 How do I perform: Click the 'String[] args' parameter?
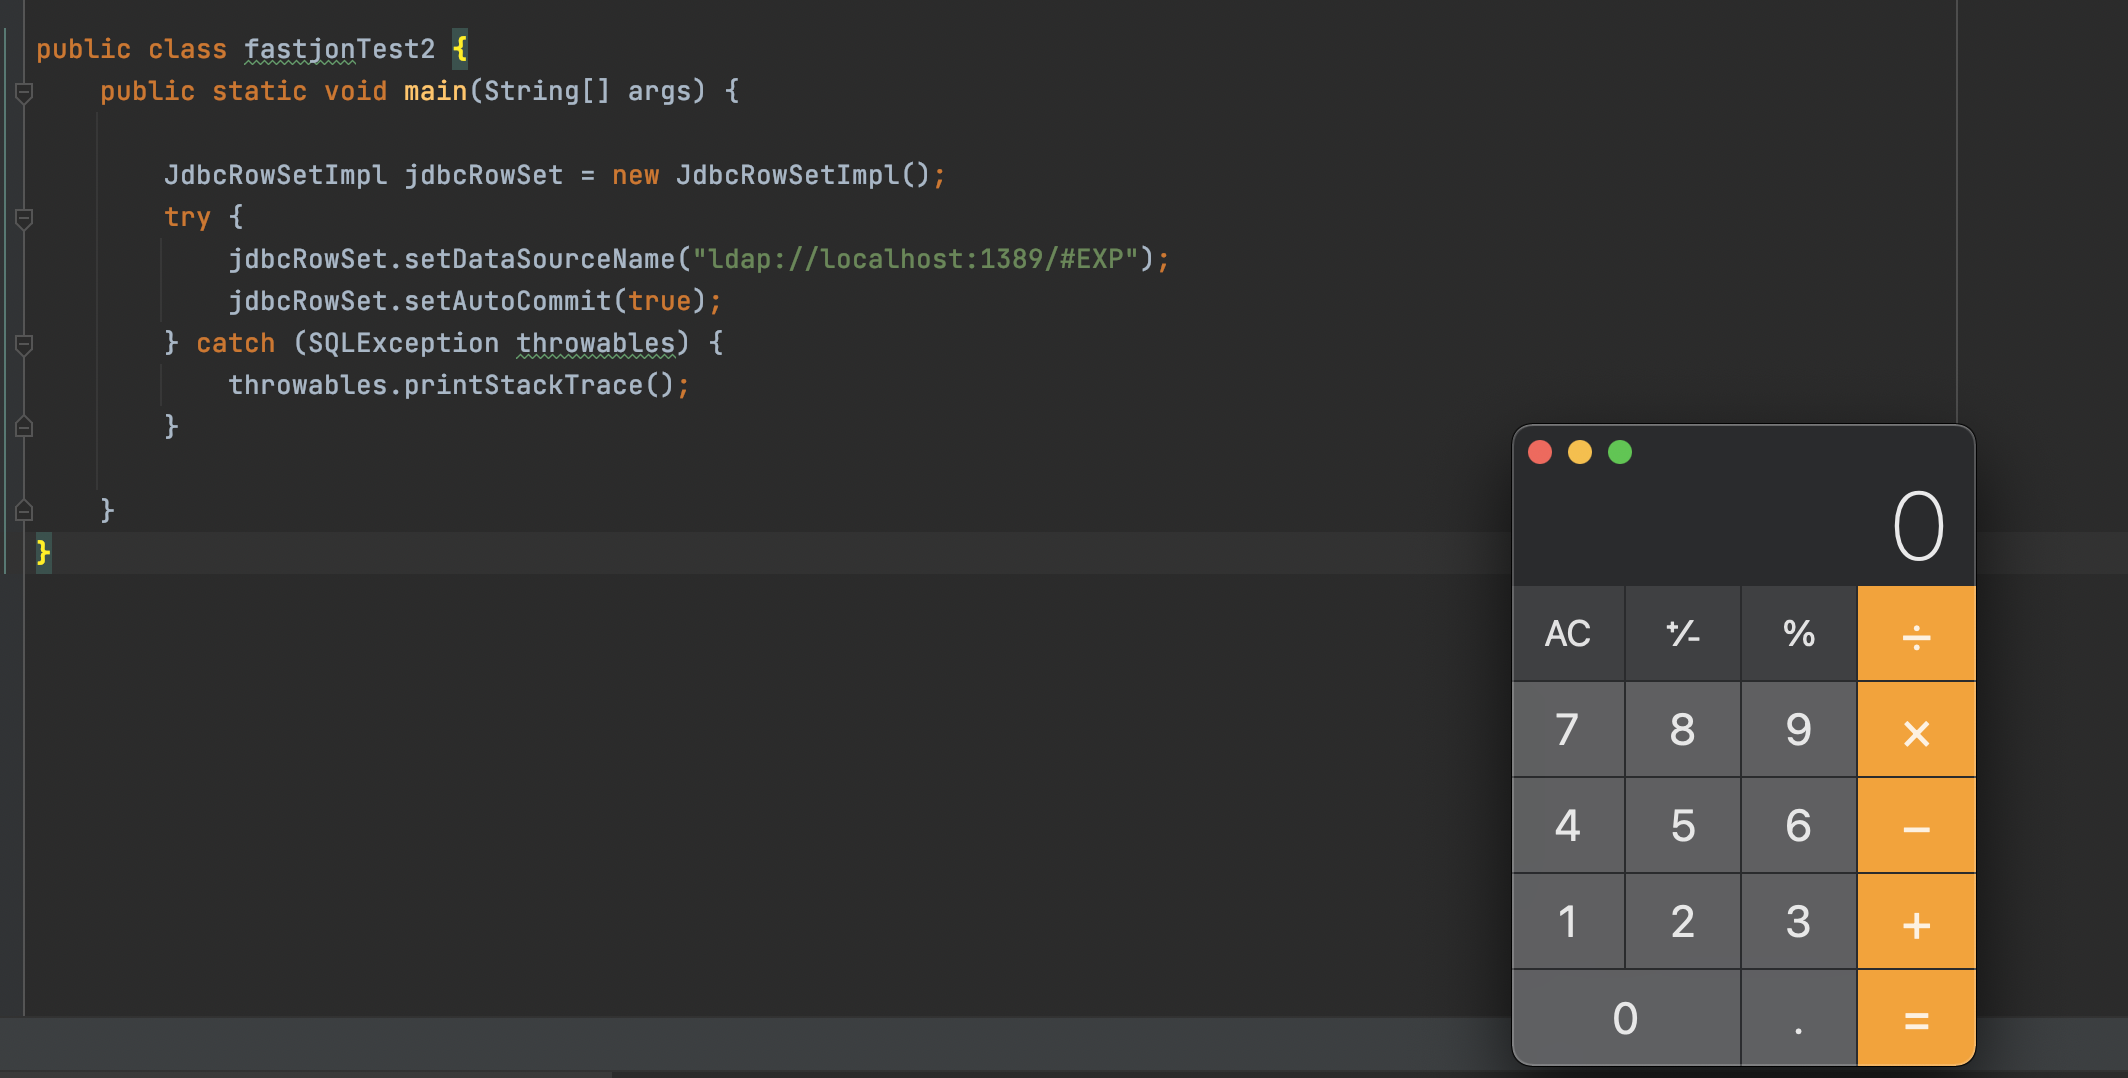(x=588, y=91)
